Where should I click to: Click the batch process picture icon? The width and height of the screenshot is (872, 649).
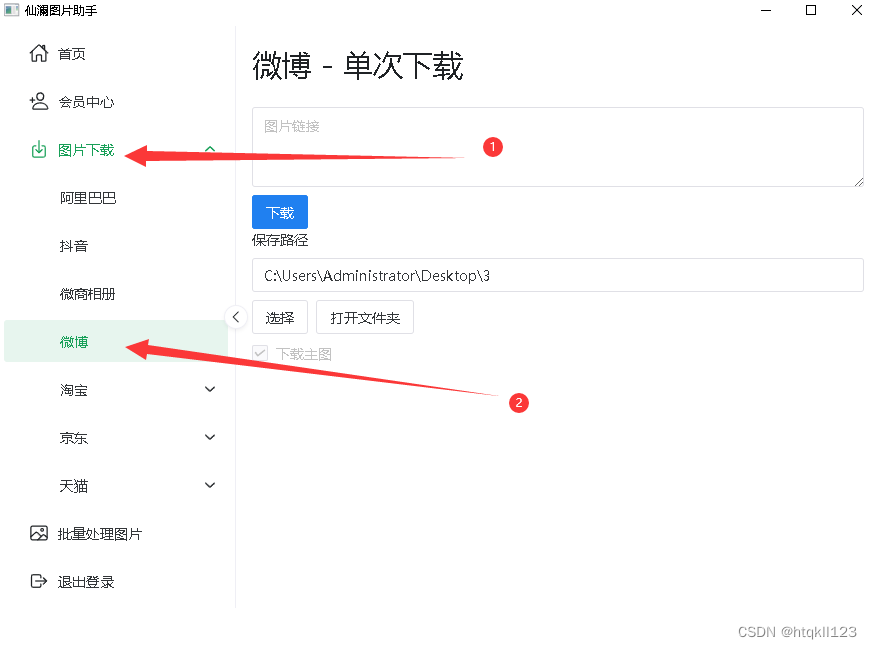click(x=38, y=533)
